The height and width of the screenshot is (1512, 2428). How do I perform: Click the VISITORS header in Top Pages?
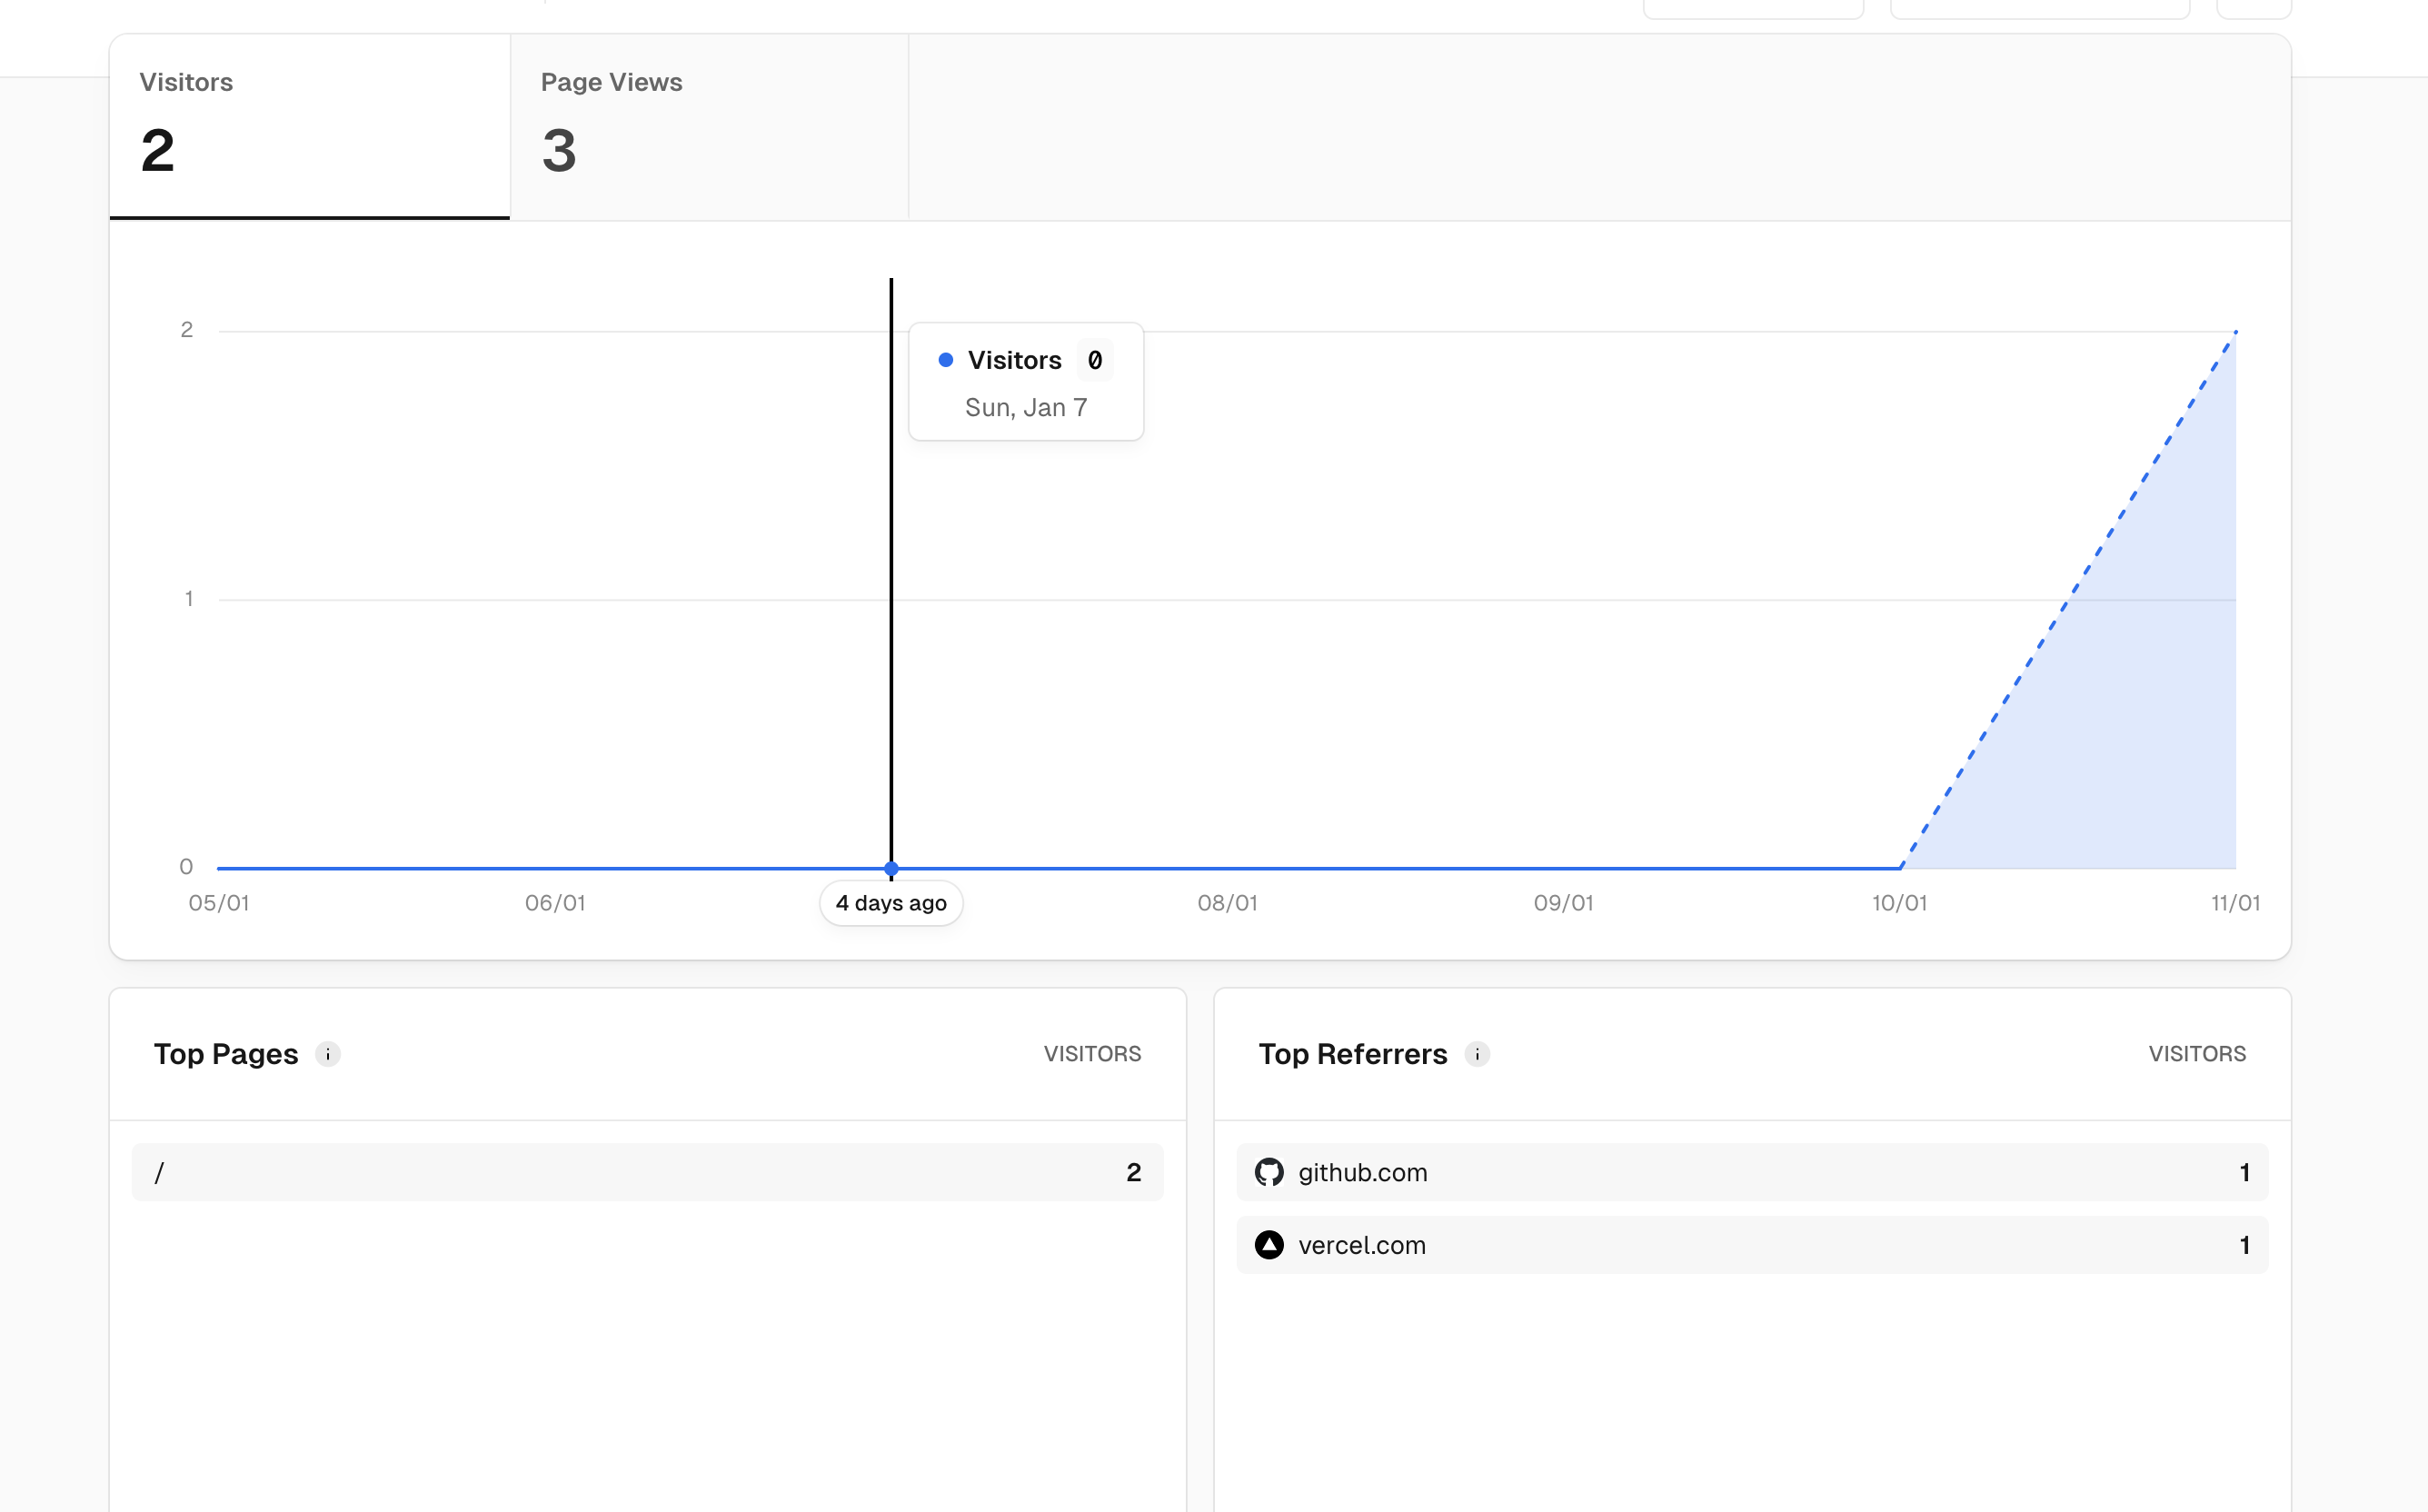pos(1092,1054)
